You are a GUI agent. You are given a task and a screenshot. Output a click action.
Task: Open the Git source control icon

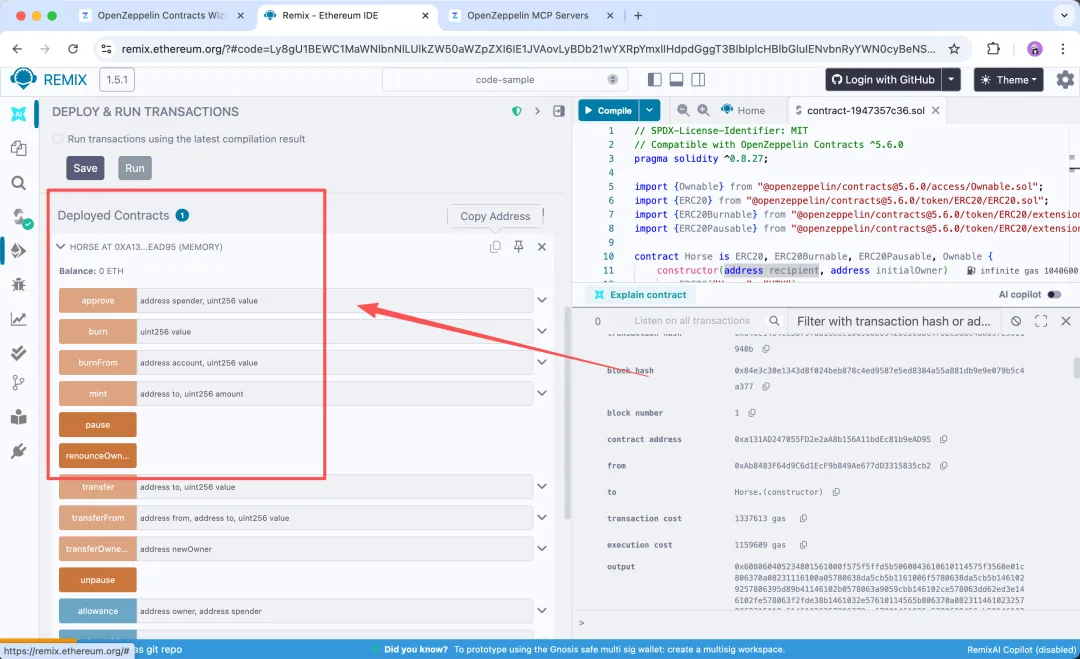click(x=19, y=383)
